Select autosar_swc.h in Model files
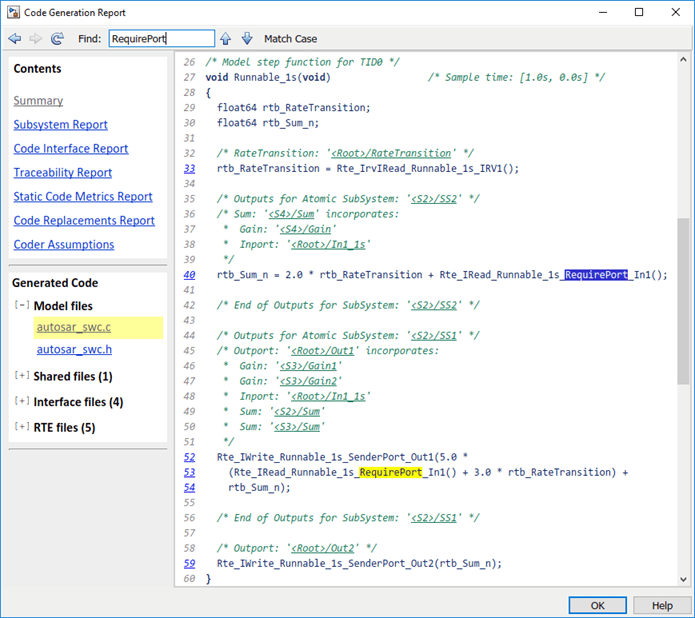The image size is (695, 618). 74,350
